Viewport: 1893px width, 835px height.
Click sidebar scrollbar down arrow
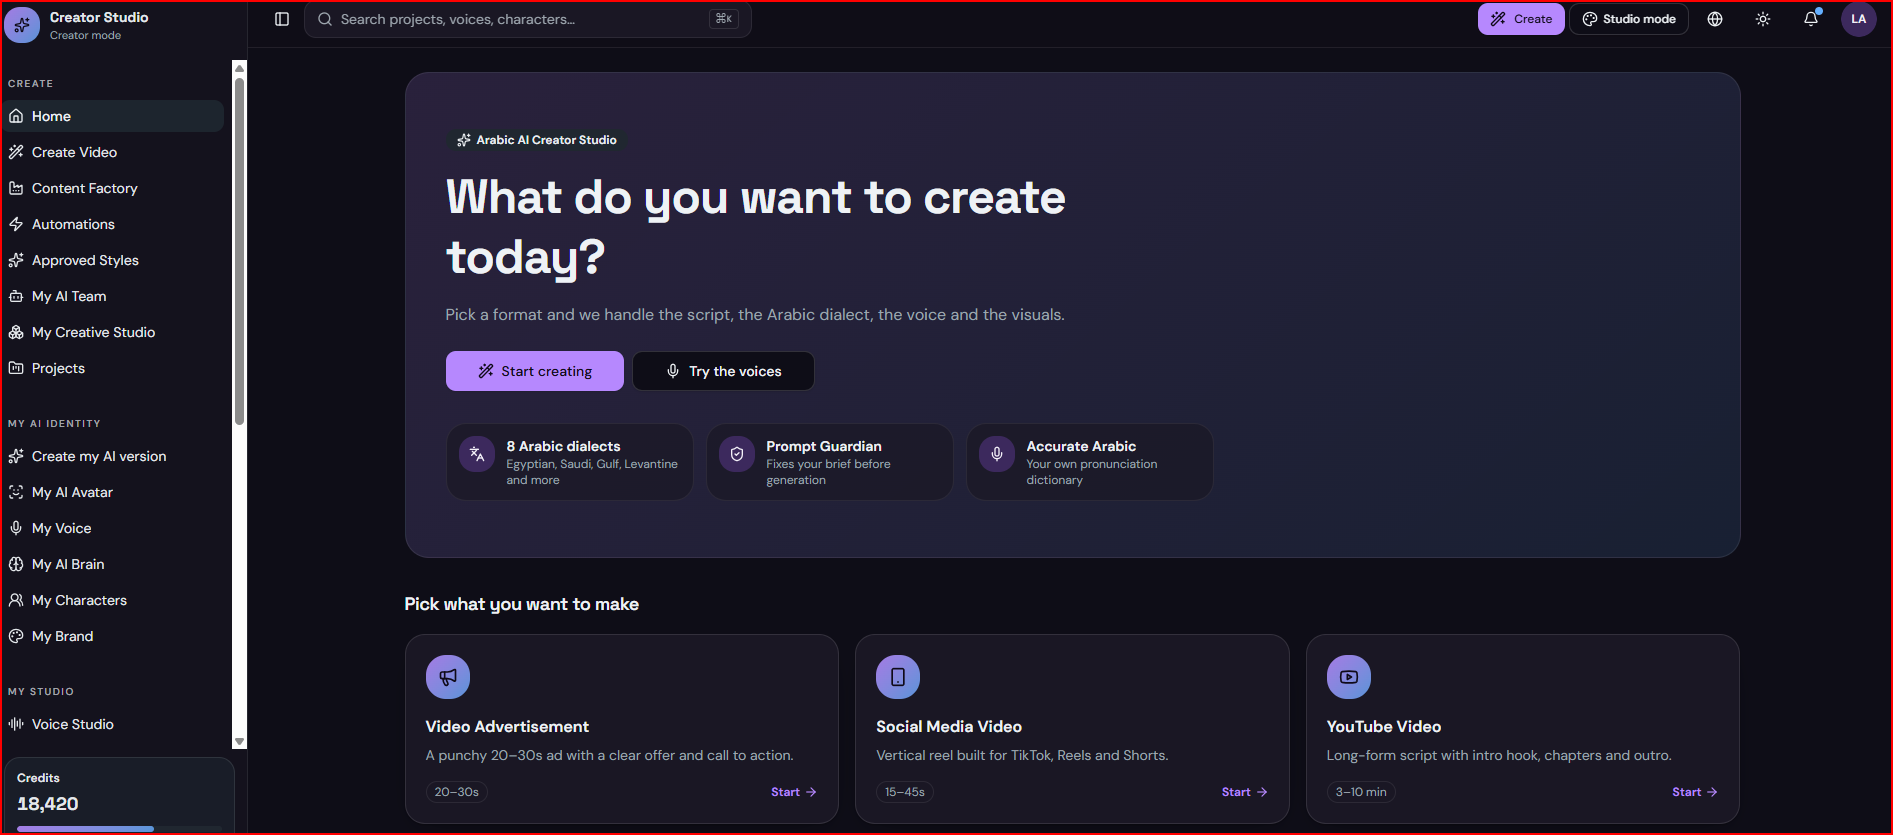pyautogui.click(x=239, y=741)
